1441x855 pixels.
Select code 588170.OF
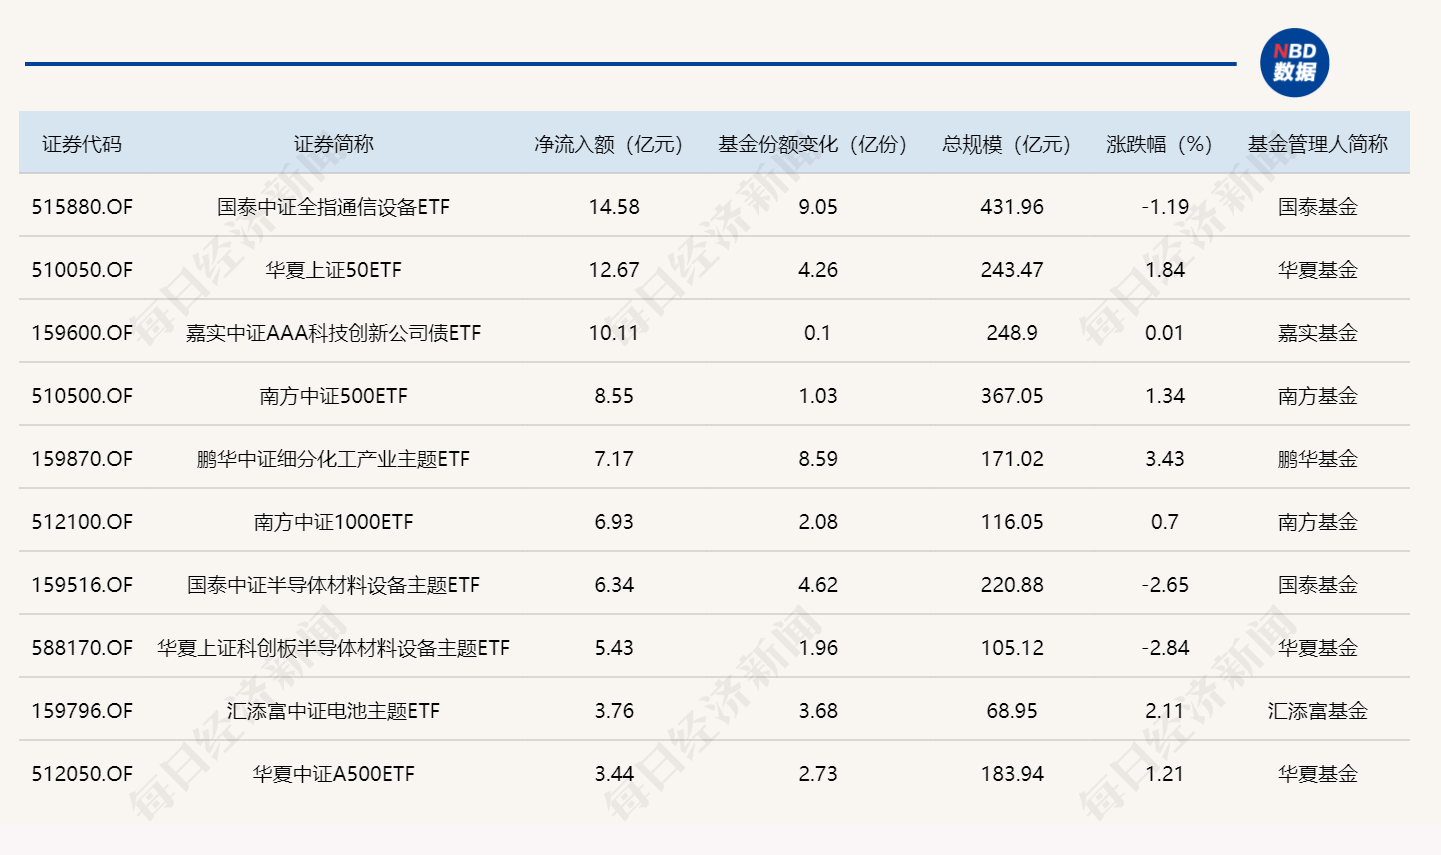(82, 648)
